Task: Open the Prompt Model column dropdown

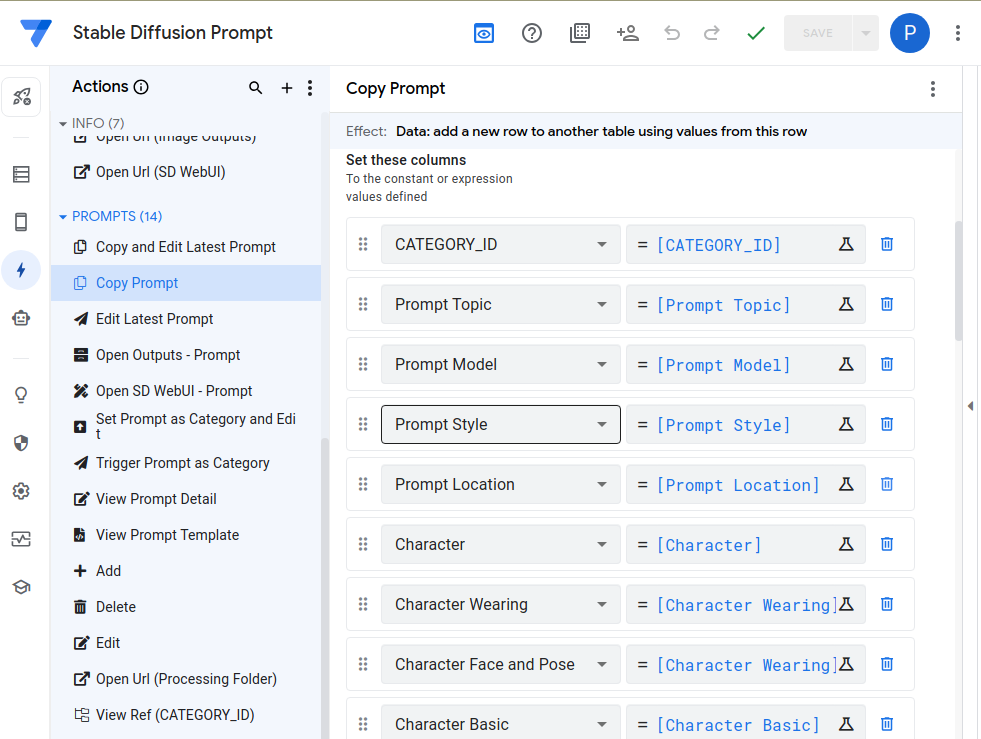Action: 501,364
